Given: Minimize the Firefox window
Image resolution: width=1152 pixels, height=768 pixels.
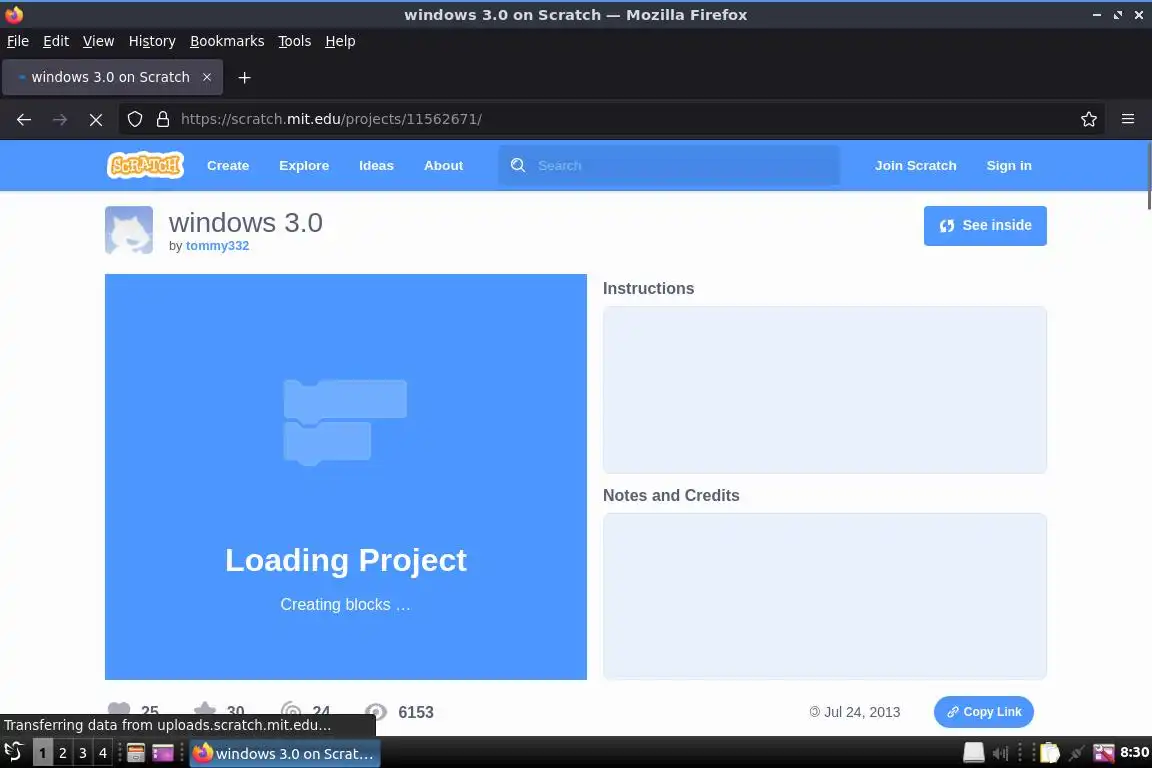Looking at the screenshot, I should coord(1097,15).
